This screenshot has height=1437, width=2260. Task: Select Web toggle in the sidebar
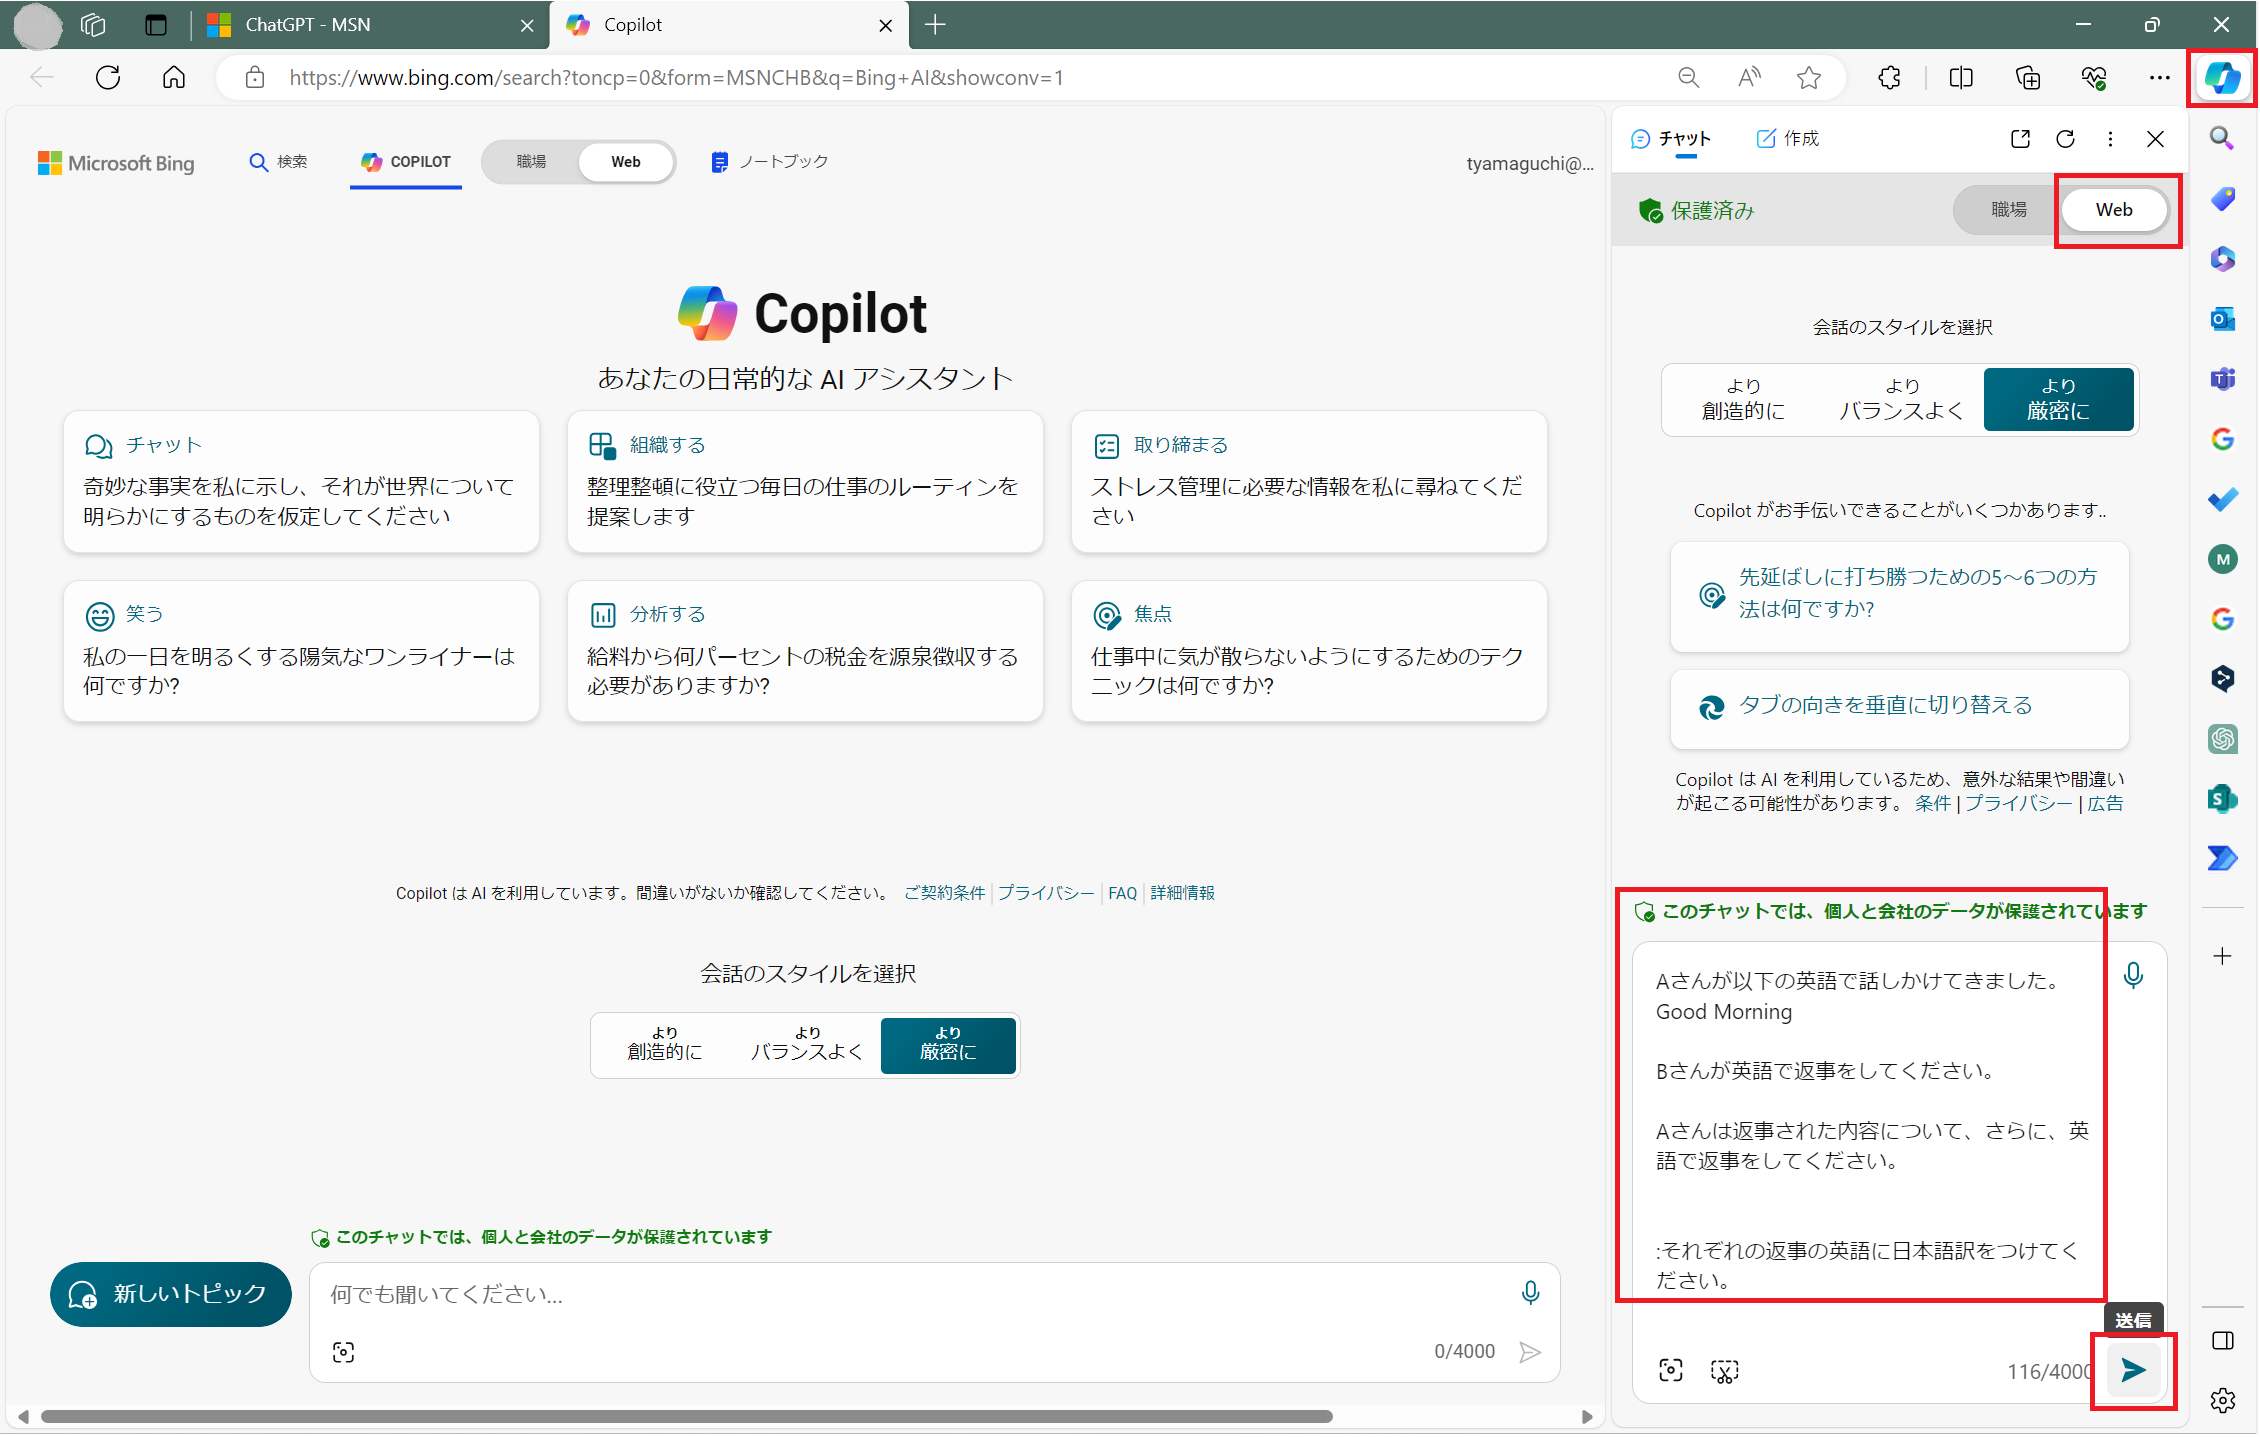click(x=2113, y=209)
